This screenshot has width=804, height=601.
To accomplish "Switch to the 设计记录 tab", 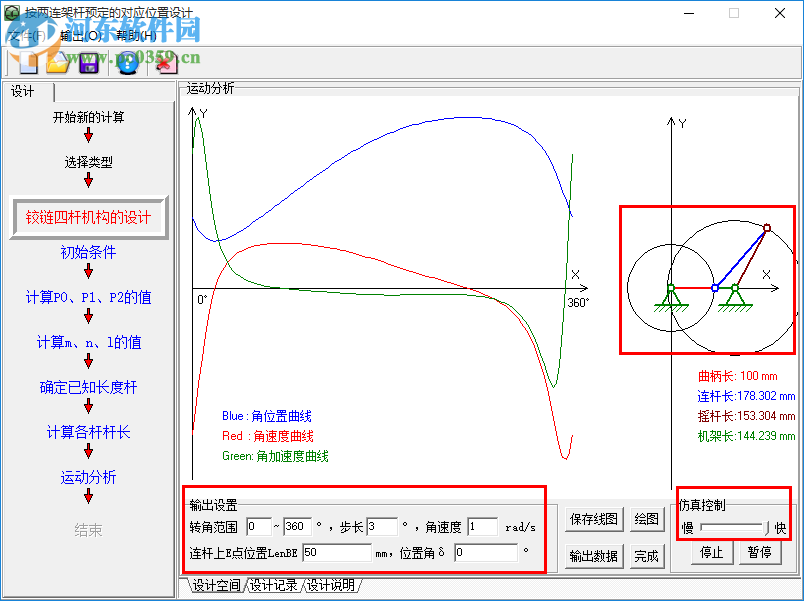I will [272, 585].
